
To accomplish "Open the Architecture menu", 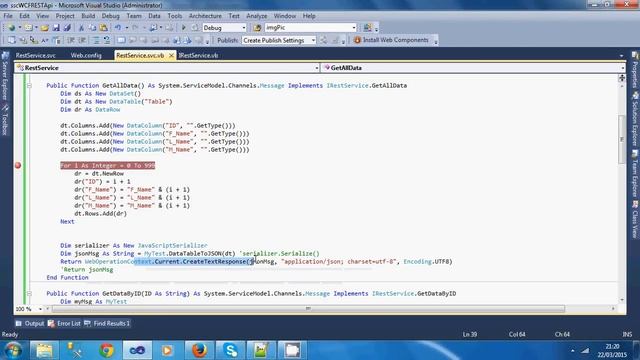I will (x=205, y=16).
